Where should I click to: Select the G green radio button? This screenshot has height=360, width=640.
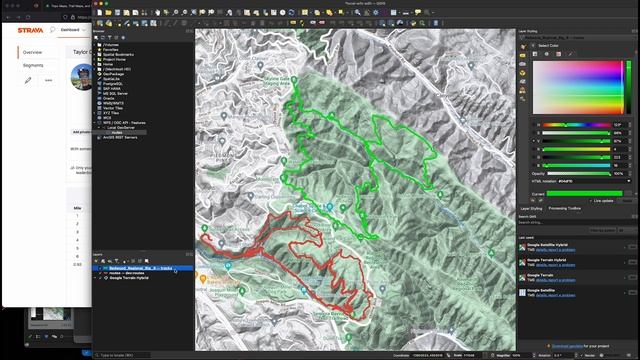(x=534, y=157)
